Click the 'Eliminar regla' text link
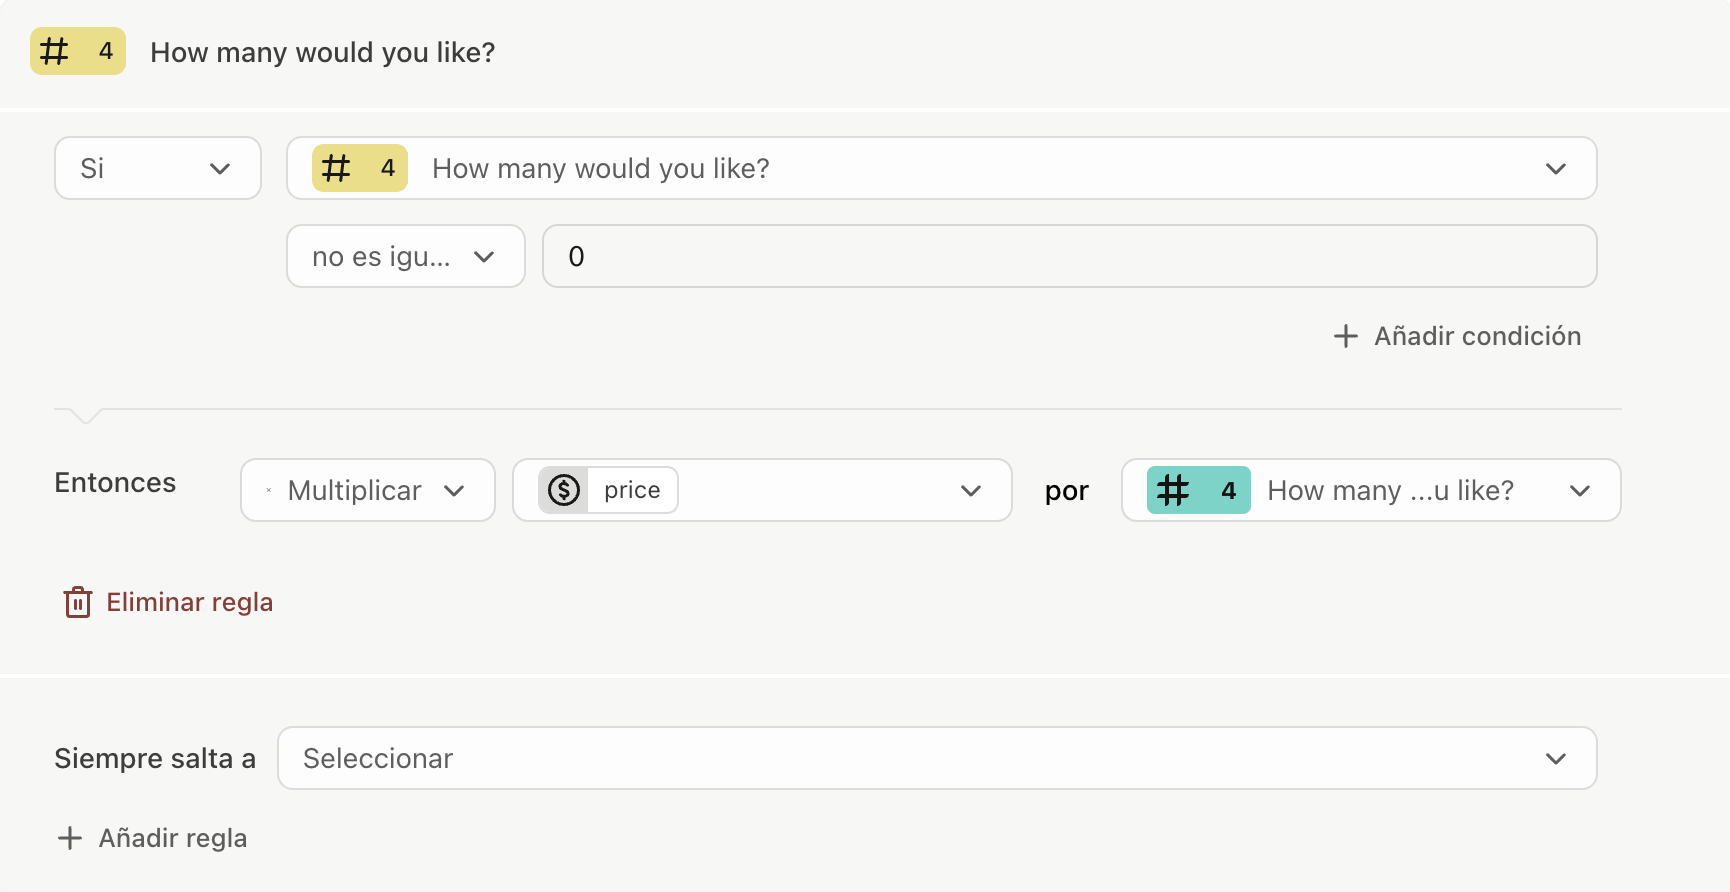Image resolution: width=1730 pixels, height=892 pixels. [x=189, y=602]
